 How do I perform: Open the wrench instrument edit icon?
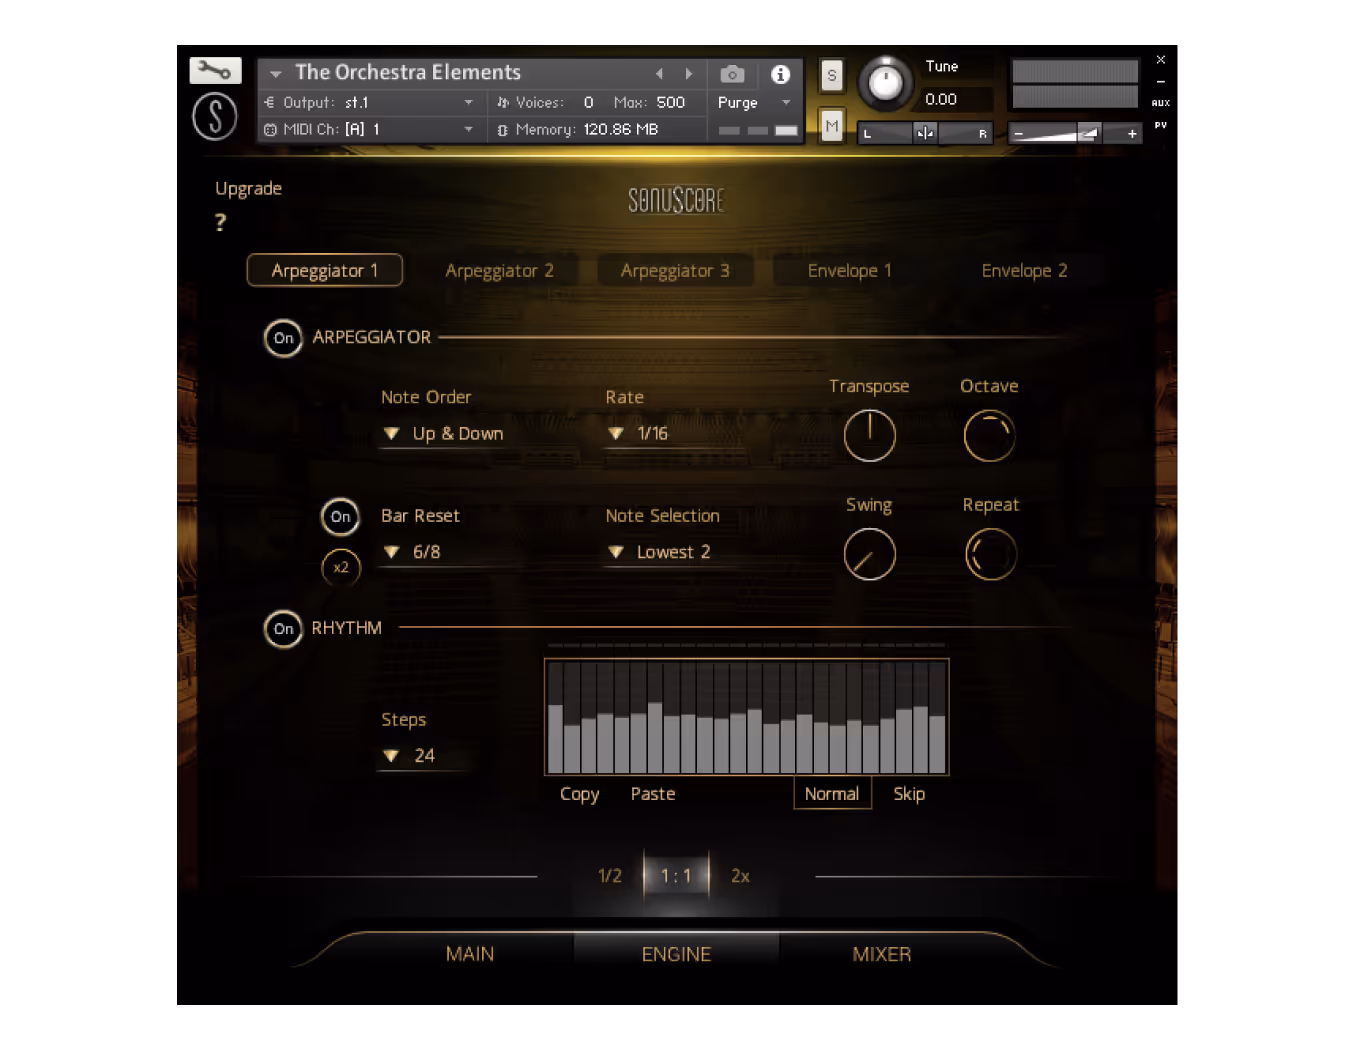click(x=215, y=70)
